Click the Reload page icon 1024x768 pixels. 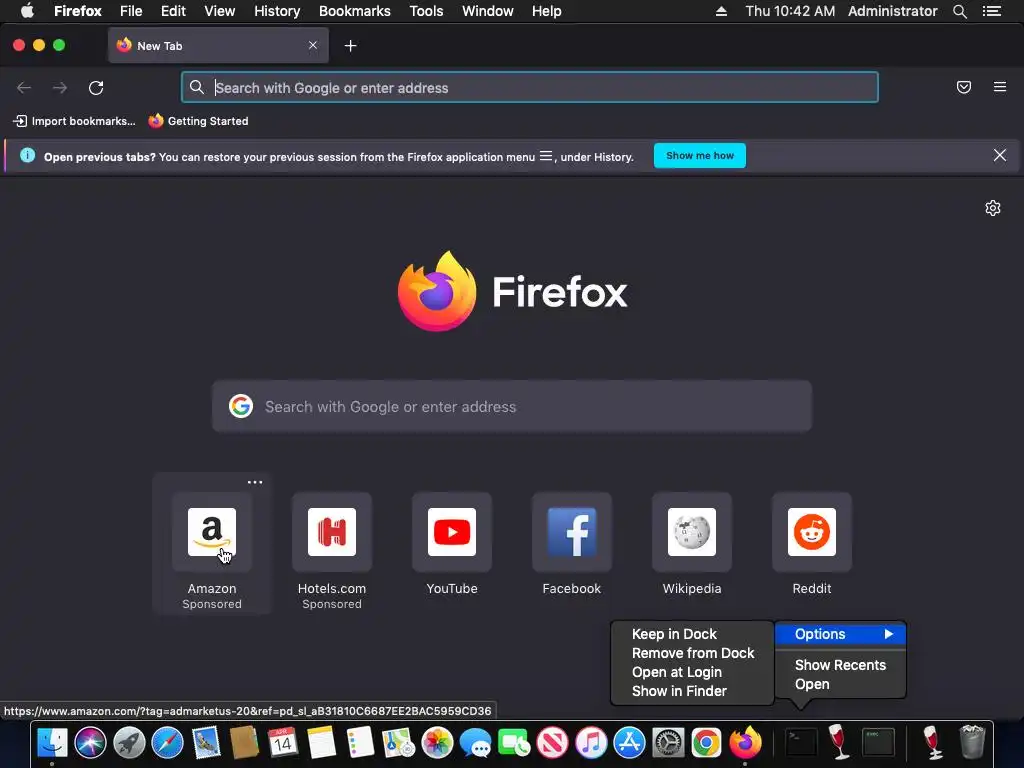click(96, 88)
